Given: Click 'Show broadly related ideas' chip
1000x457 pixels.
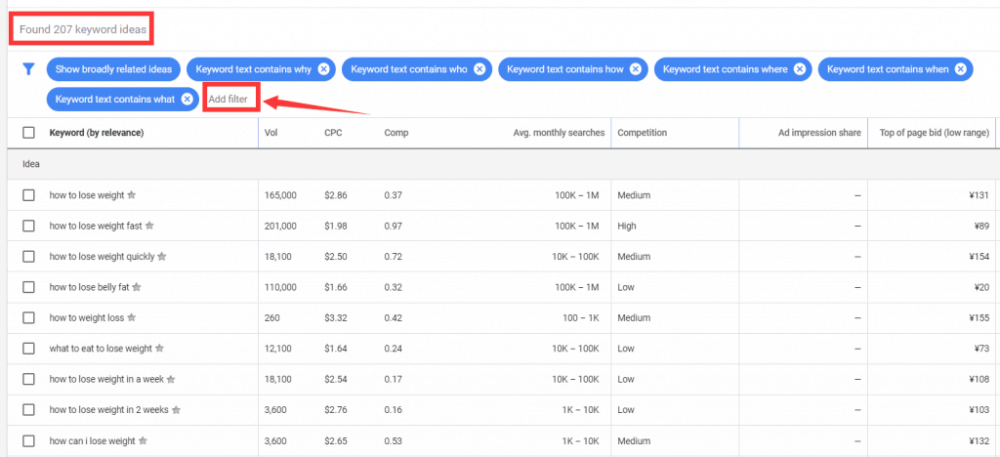Looking at the screenshot, I should point(115,69).
